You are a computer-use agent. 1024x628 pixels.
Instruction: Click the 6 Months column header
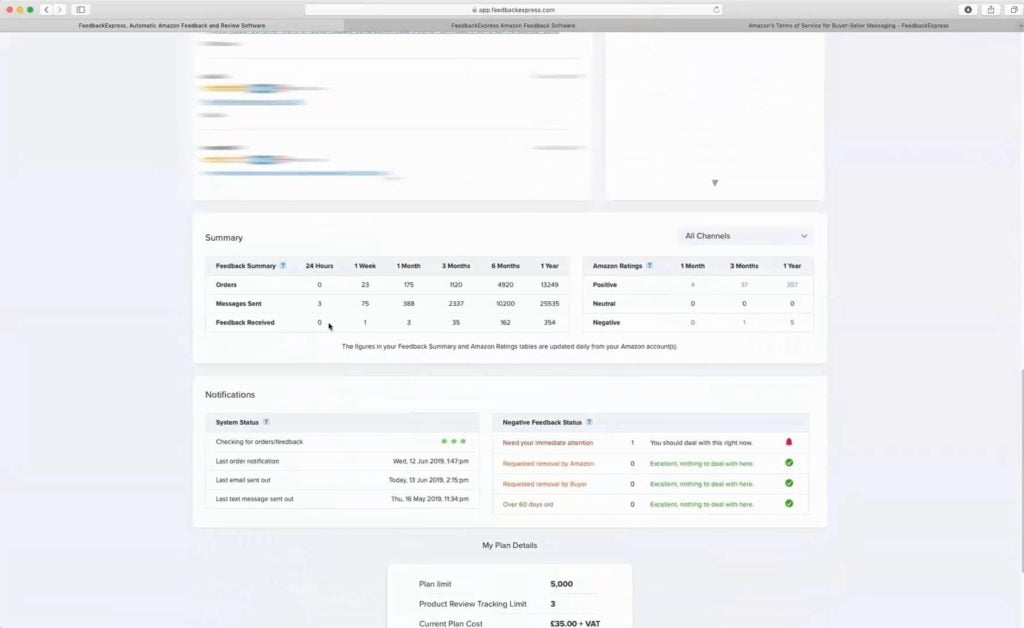(505, 266)
